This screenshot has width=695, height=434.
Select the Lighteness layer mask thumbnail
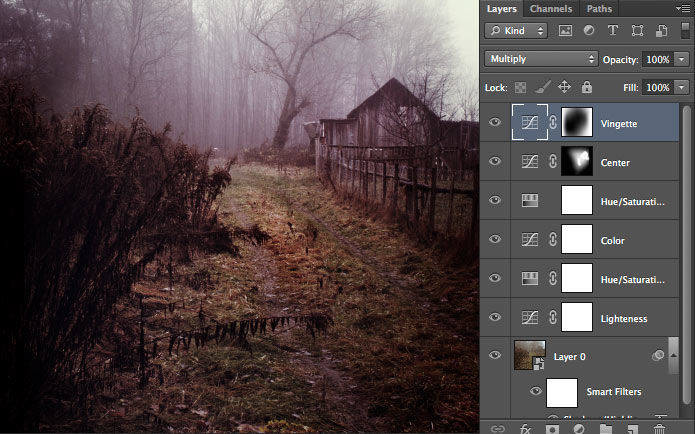click(577, 317)
